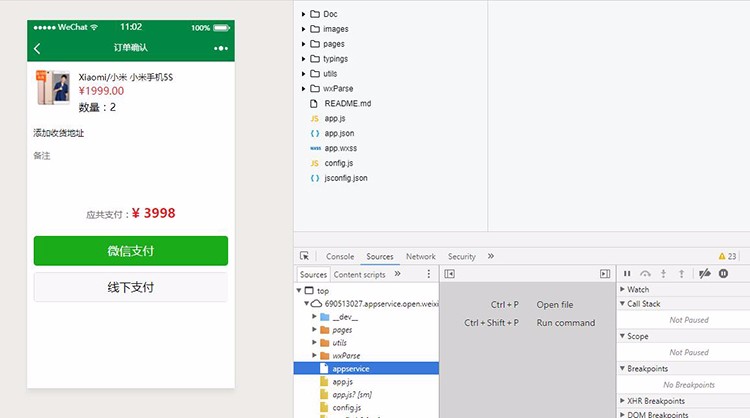The height and width of the screenshot is (418, 750).
Task: Open app.json in the file list
Action: click(x=339, y=133)
